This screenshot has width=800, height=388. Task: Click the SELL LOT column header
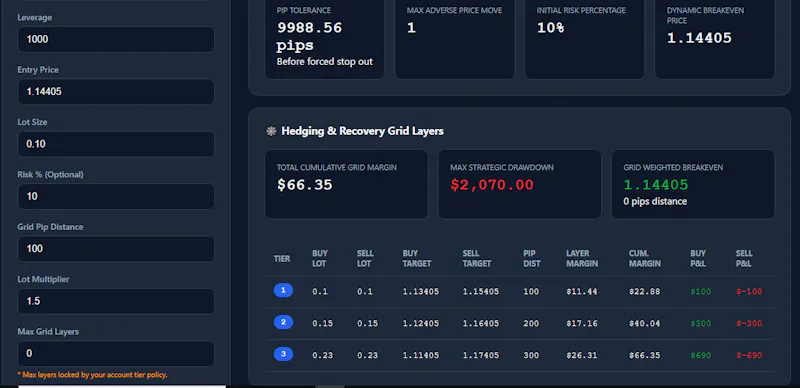click(x=365, y=259)
